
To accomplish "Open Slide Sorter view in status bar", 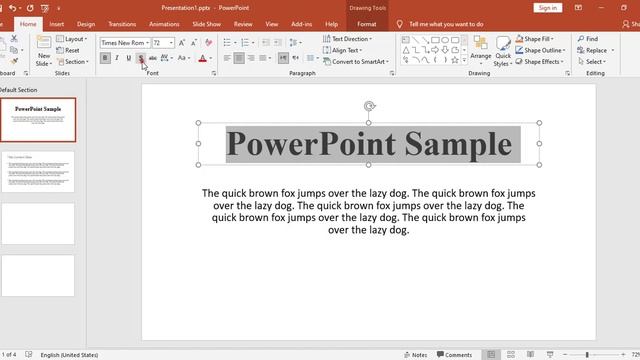I will 511,354.
